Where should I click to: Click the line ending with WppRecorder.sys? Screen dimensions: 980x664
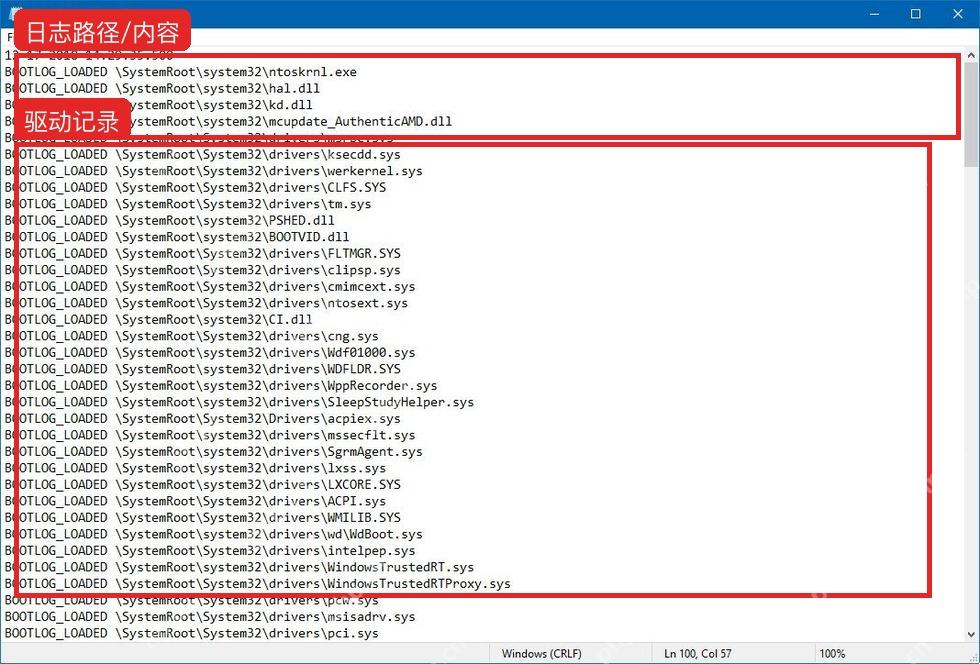pyautogui.click(x=221, y=386)
